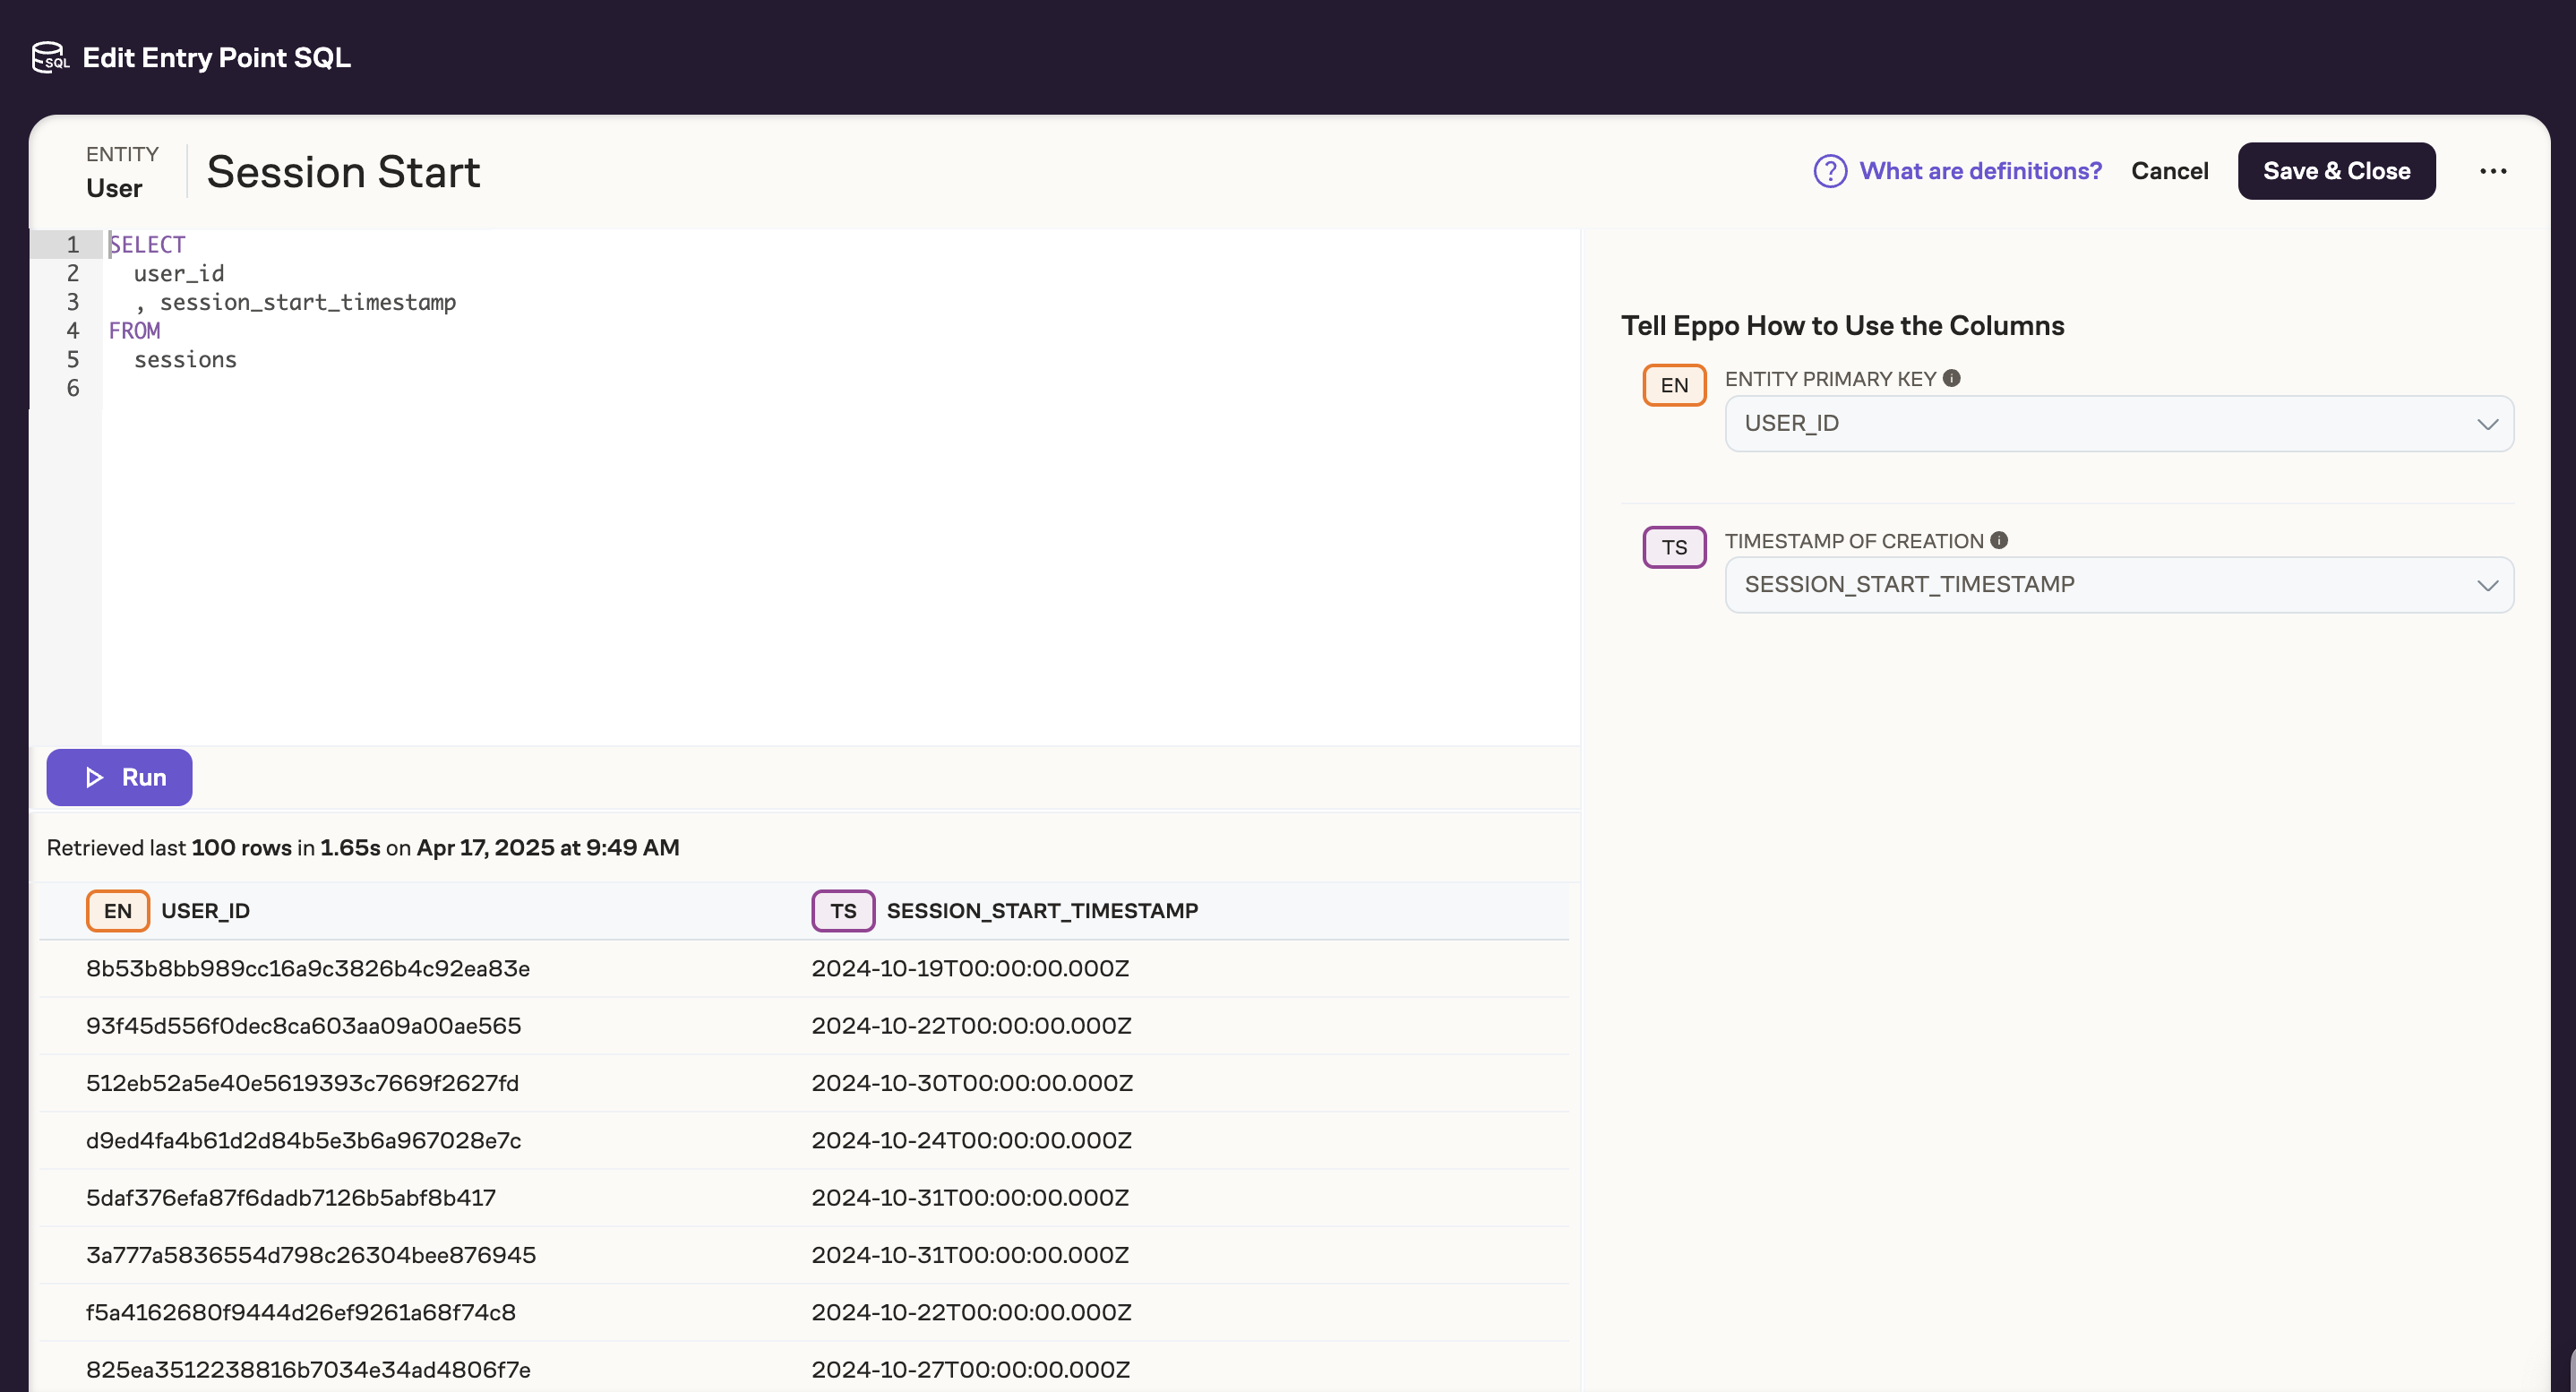Open the USER_ID entity primary key dropdown
Screen dimensions: 2576x1392
[2117, 423]
